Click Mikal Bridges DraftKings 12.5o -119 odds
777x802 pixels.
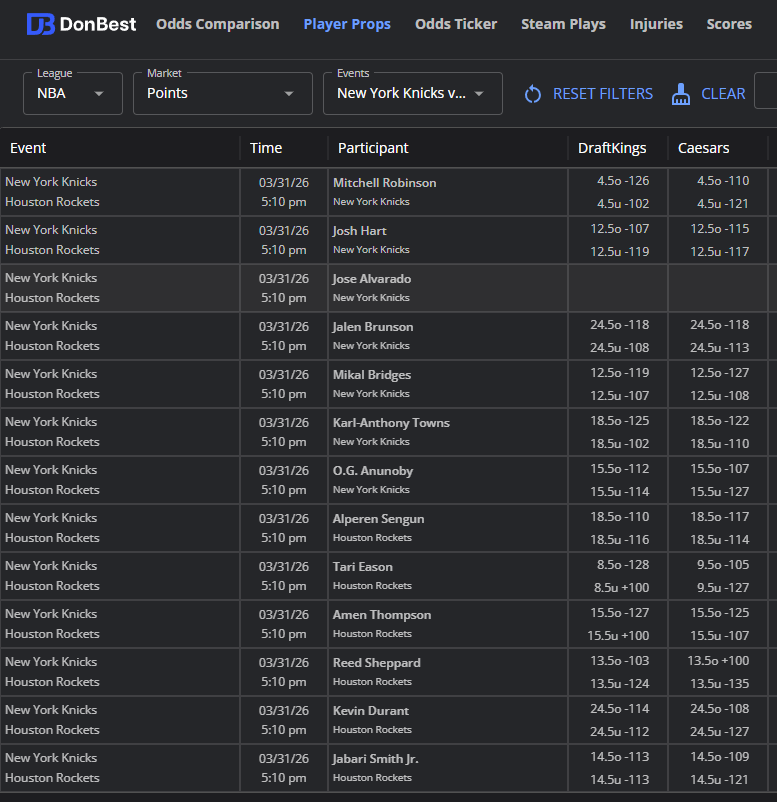click(x=619, y=373)
